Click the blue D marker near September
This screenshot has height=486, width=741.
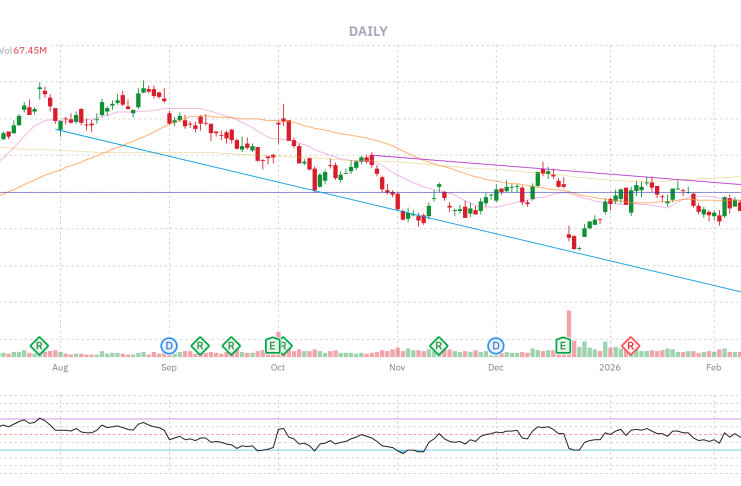(169, 346)
